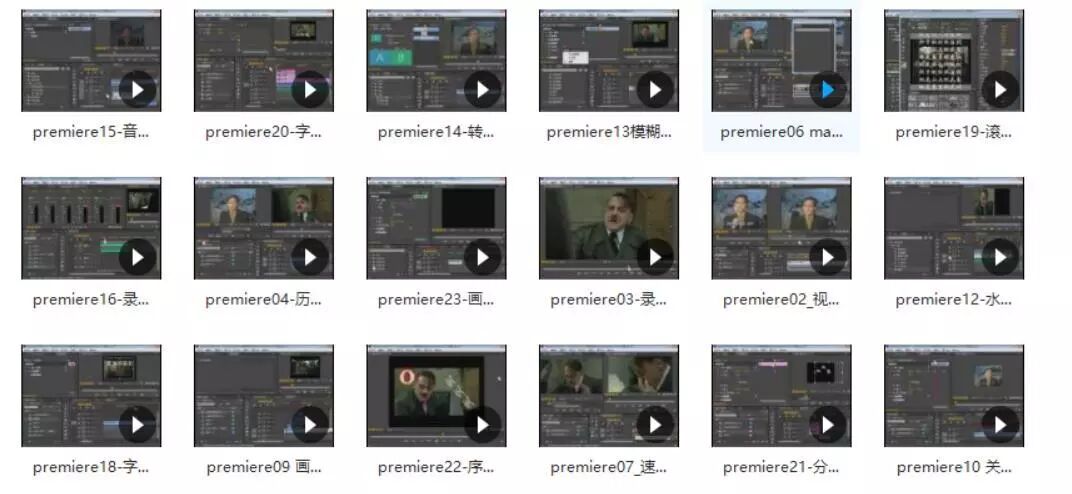Play the premiere19 video
1072x494 pixels.
(1000, 90)
